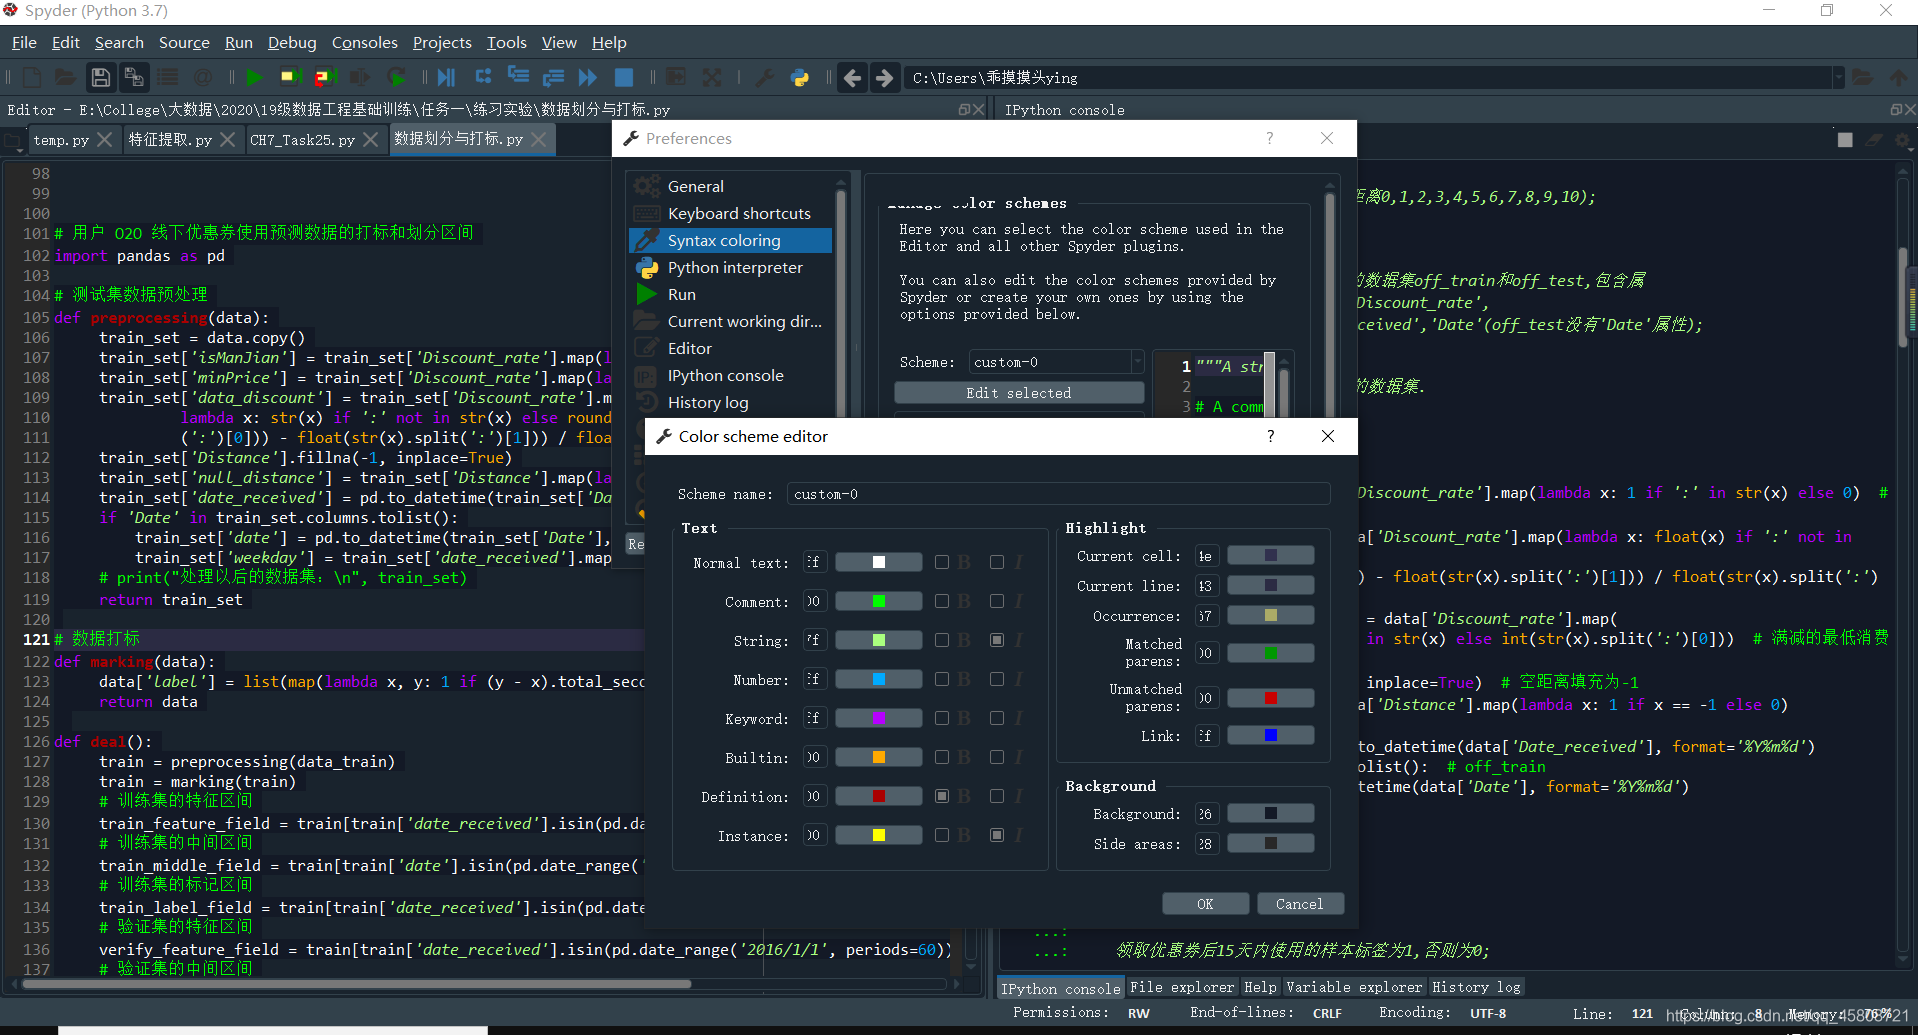The width and height of the screenshot is (1918, 1035).
Task: Save the current file from the toolbar
Action: pyautogui.click(x=100, y=77)
